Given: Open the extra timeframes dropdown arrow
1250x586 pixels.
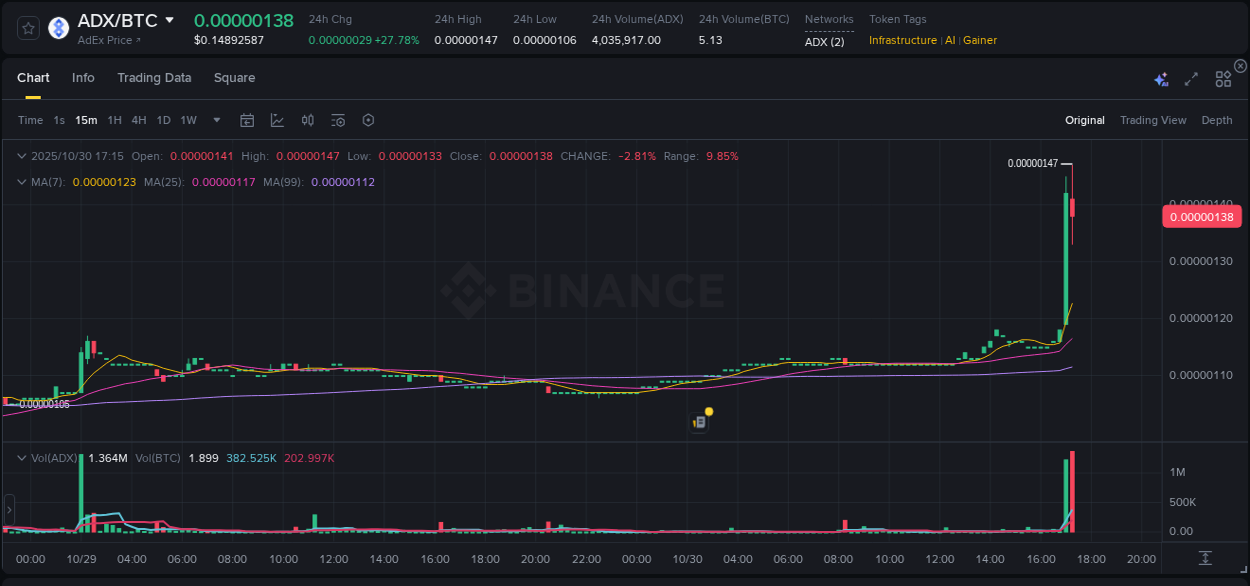Looking at the screenshot, I should [216, 119].
